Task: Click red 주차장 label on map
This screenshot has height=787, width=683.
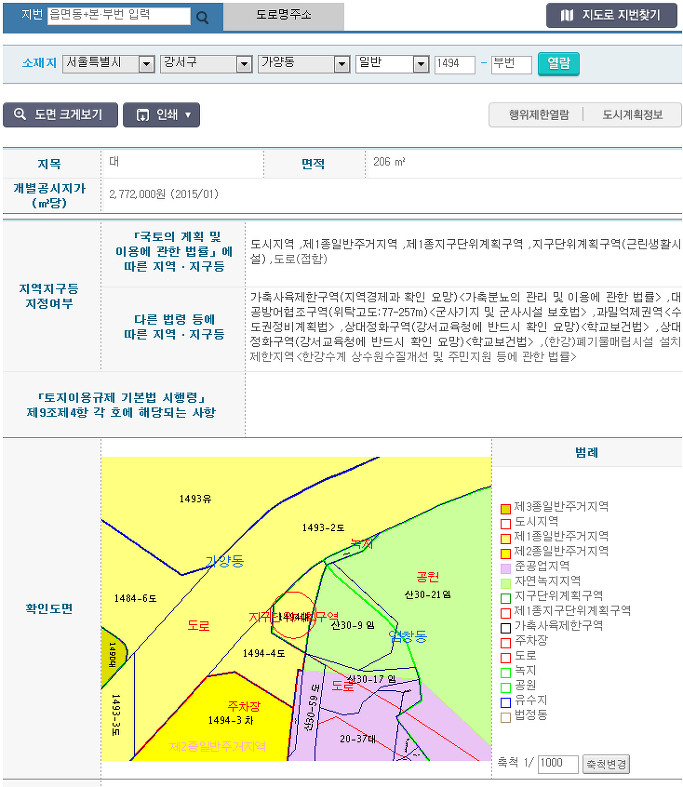Action: (x=244, y=706)
